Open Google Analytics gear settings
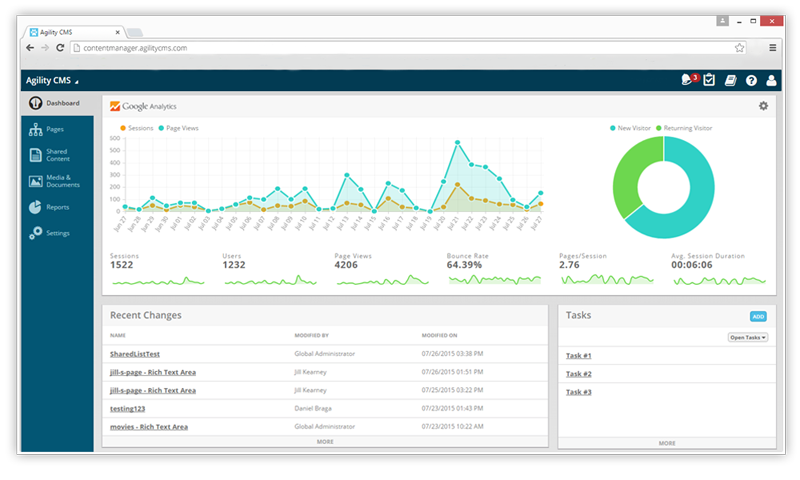Screen dimensions: 800x480 (x=763, y=106)
